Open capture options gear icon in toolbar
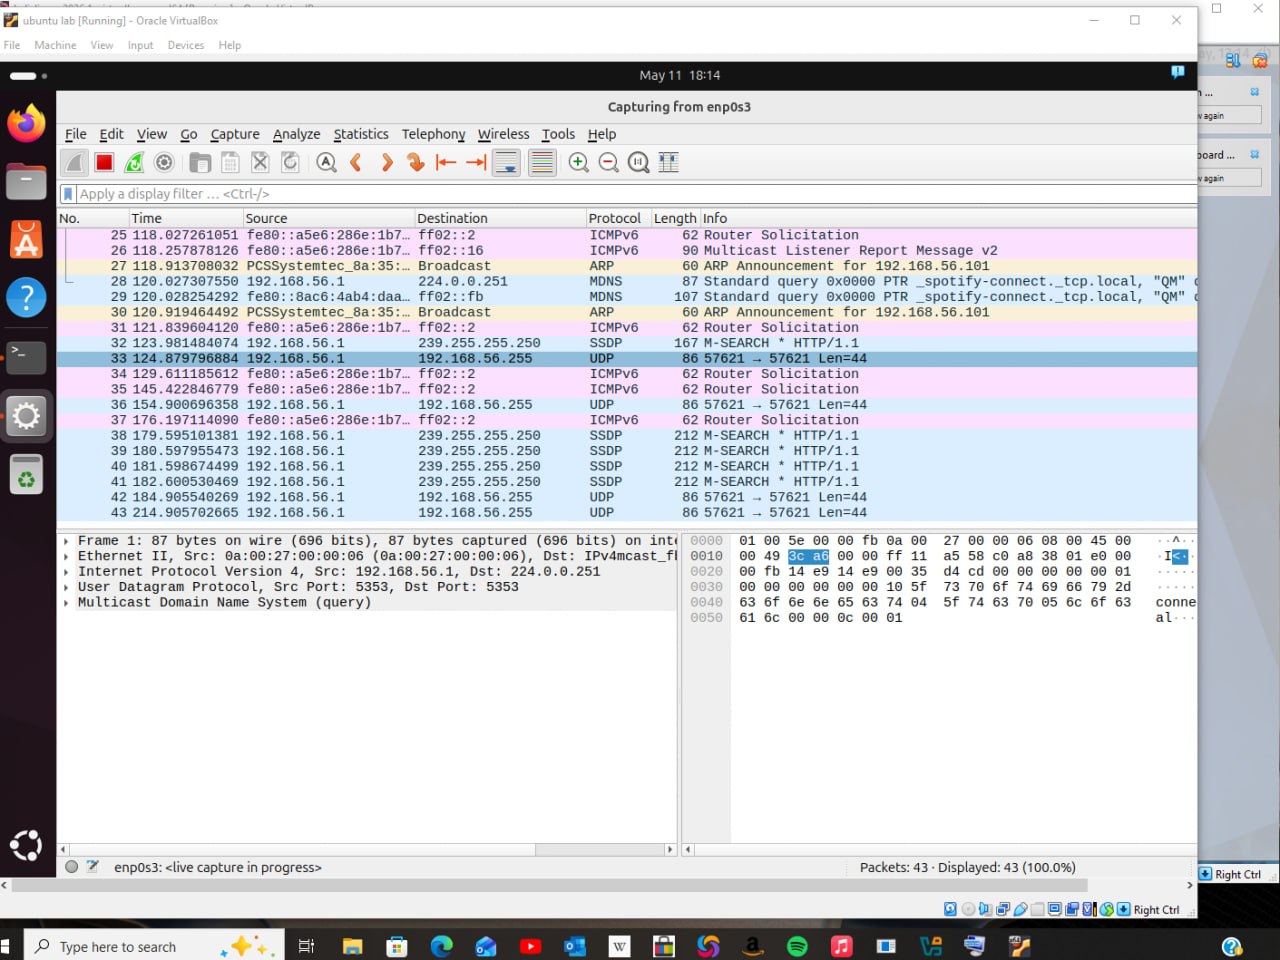Image resolution: width=1280 pixels, height=960 pixels. point(164,162)
